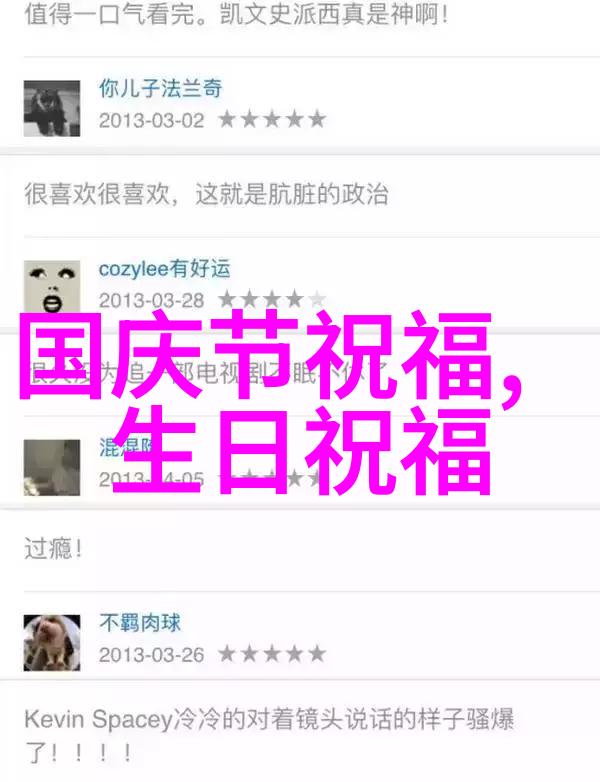Open the review mentioning Kevin Spacey
This screenshot has height=782, width=600.
pyautogui.click(x=269, y=736)
